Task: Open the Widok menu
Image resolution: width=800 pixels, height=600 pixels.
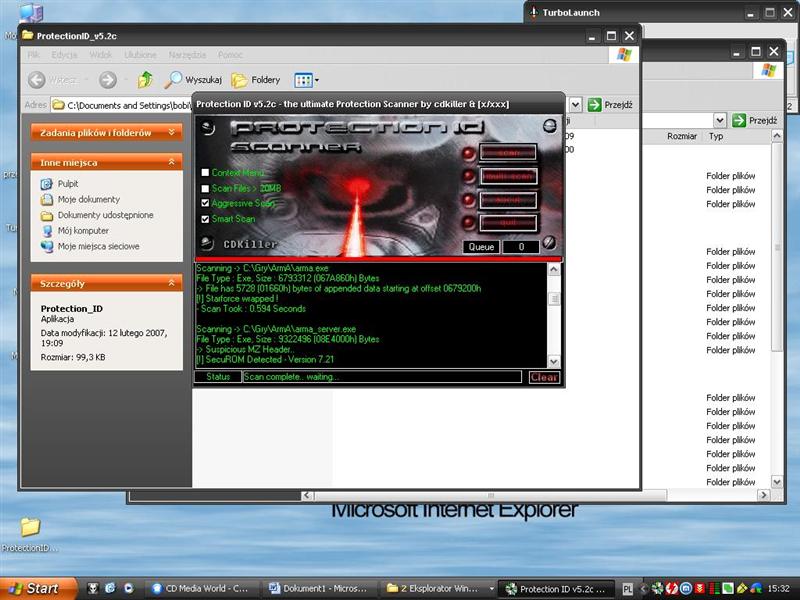Action: (x=100, y=55)
